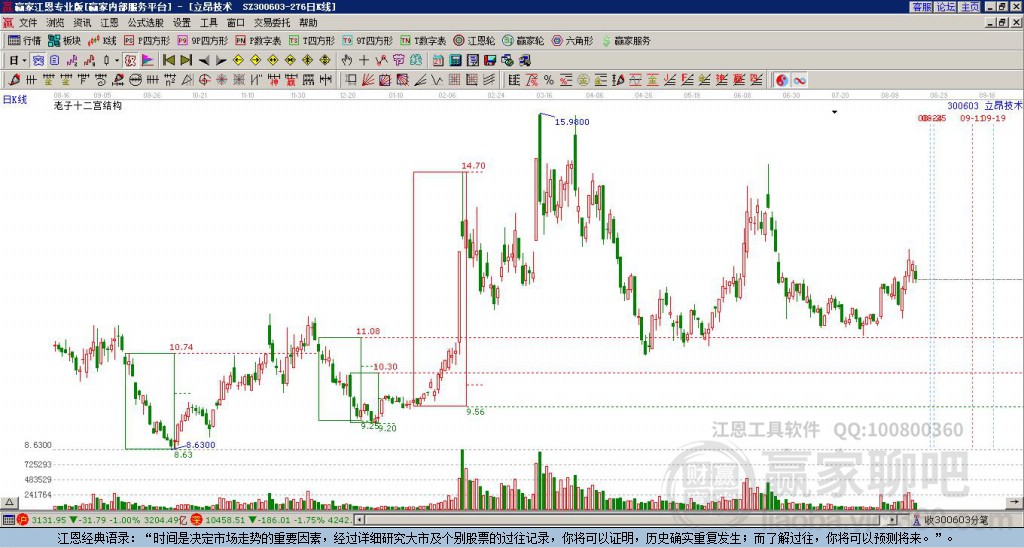
Task: Click the colored flag icon
Action: 148,61
